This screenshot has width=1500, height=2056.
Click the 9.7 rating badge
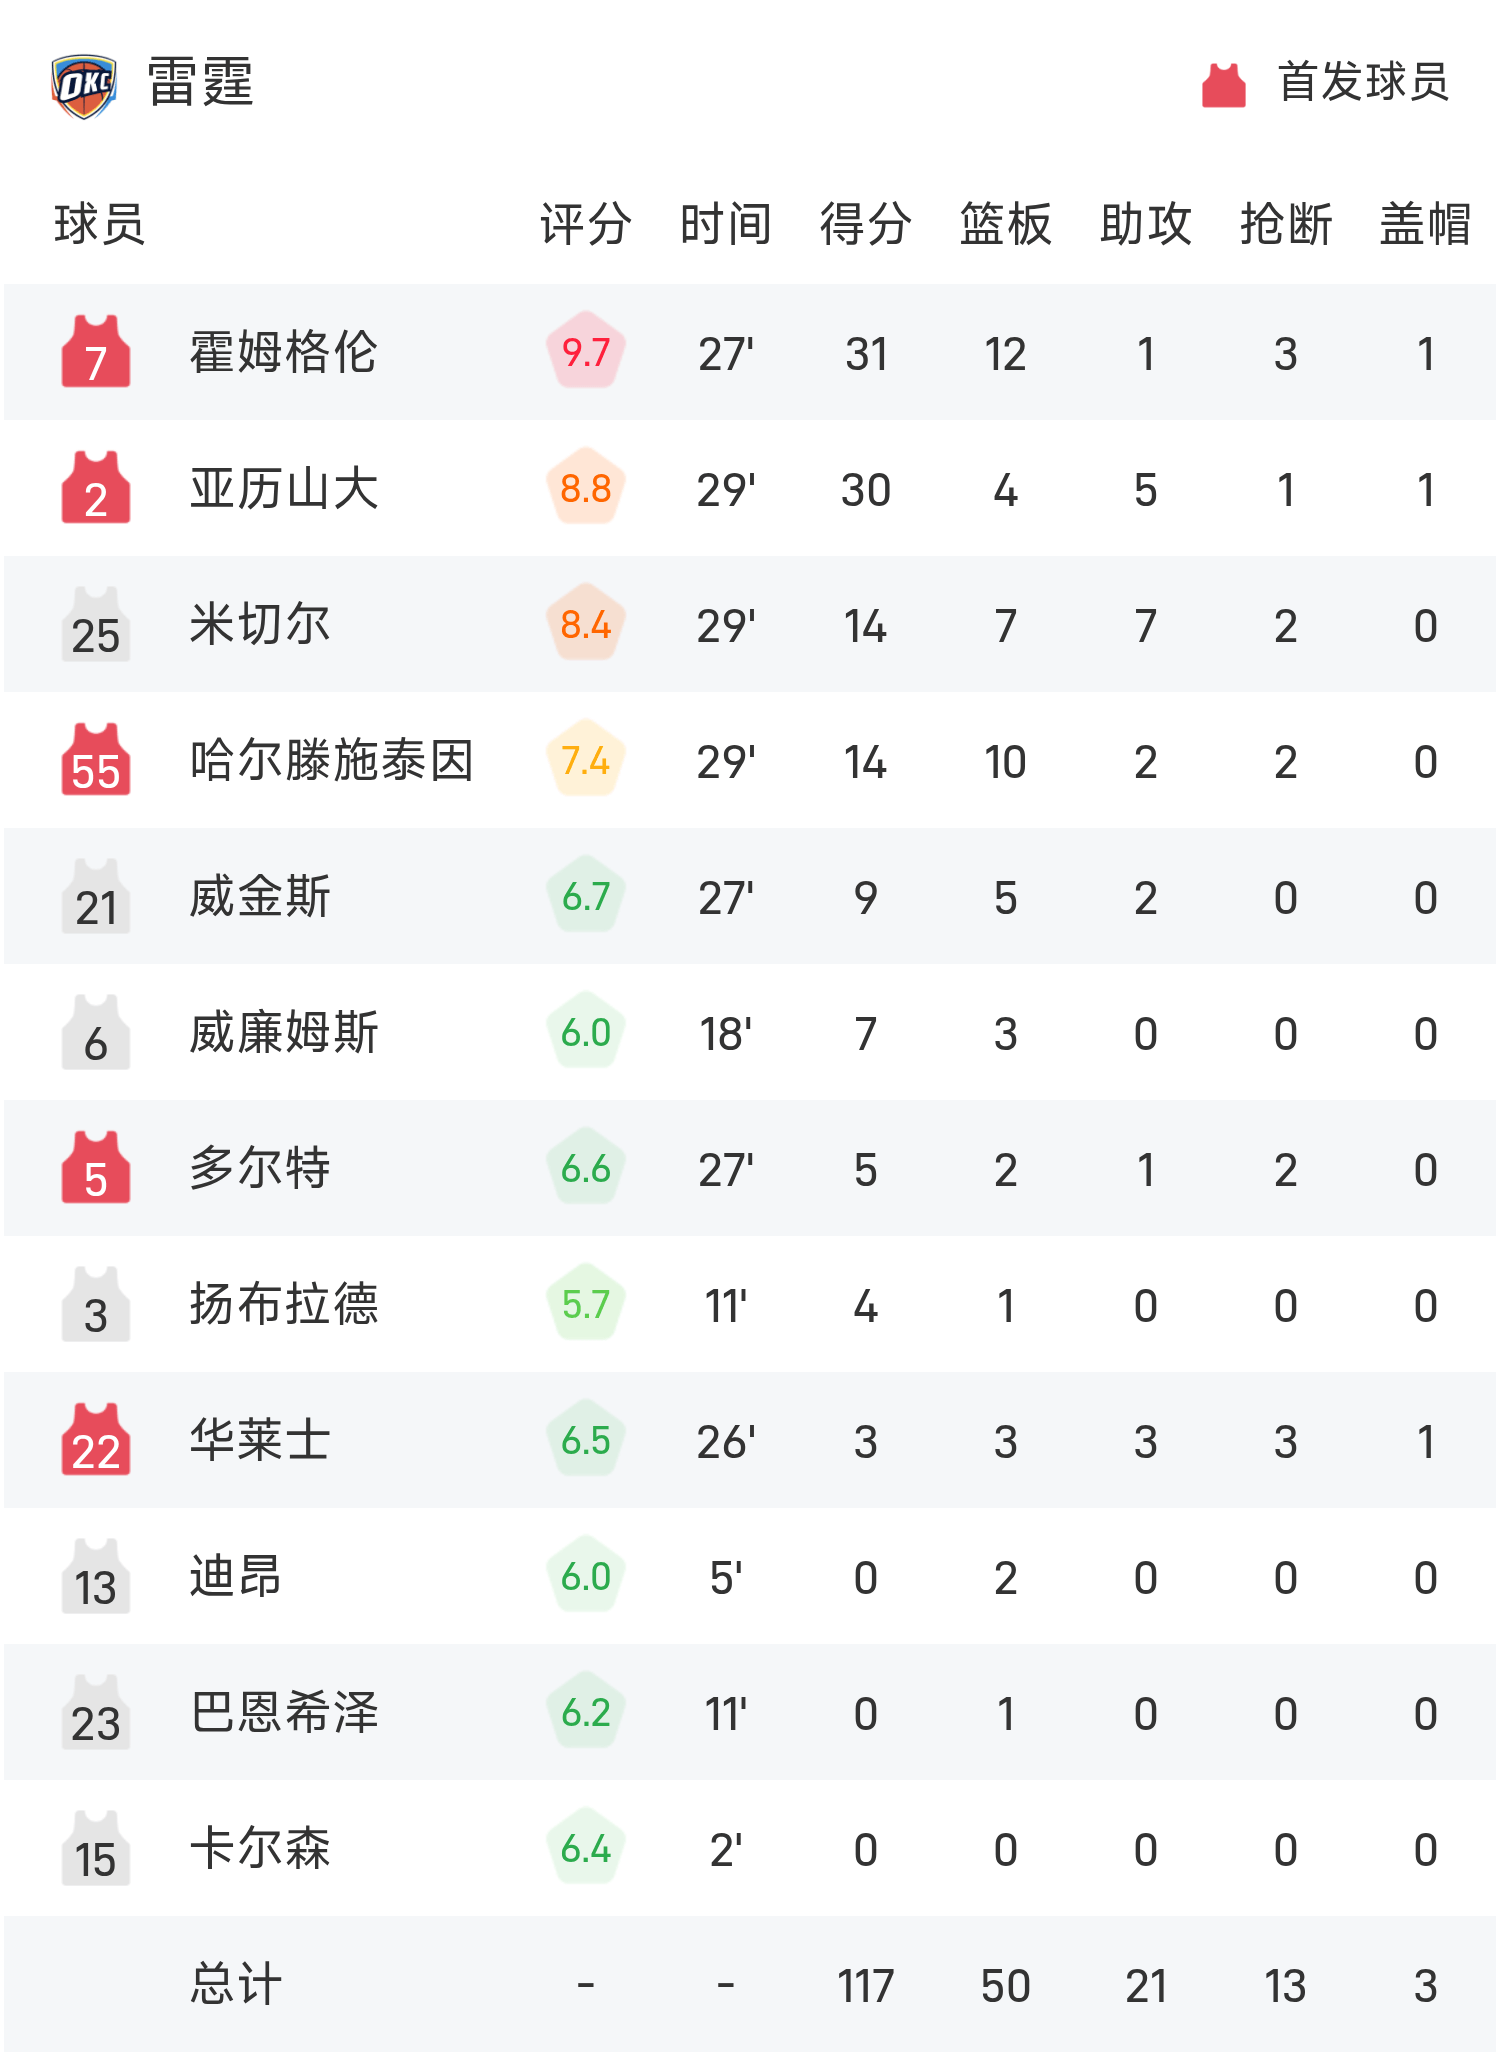tap(586, 352)
